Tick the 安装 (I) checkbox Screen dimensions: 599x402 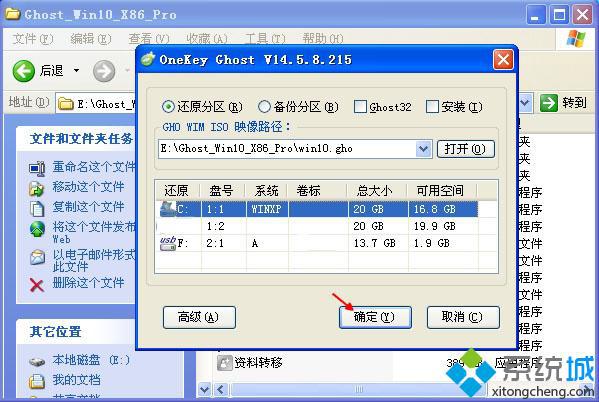432,107
